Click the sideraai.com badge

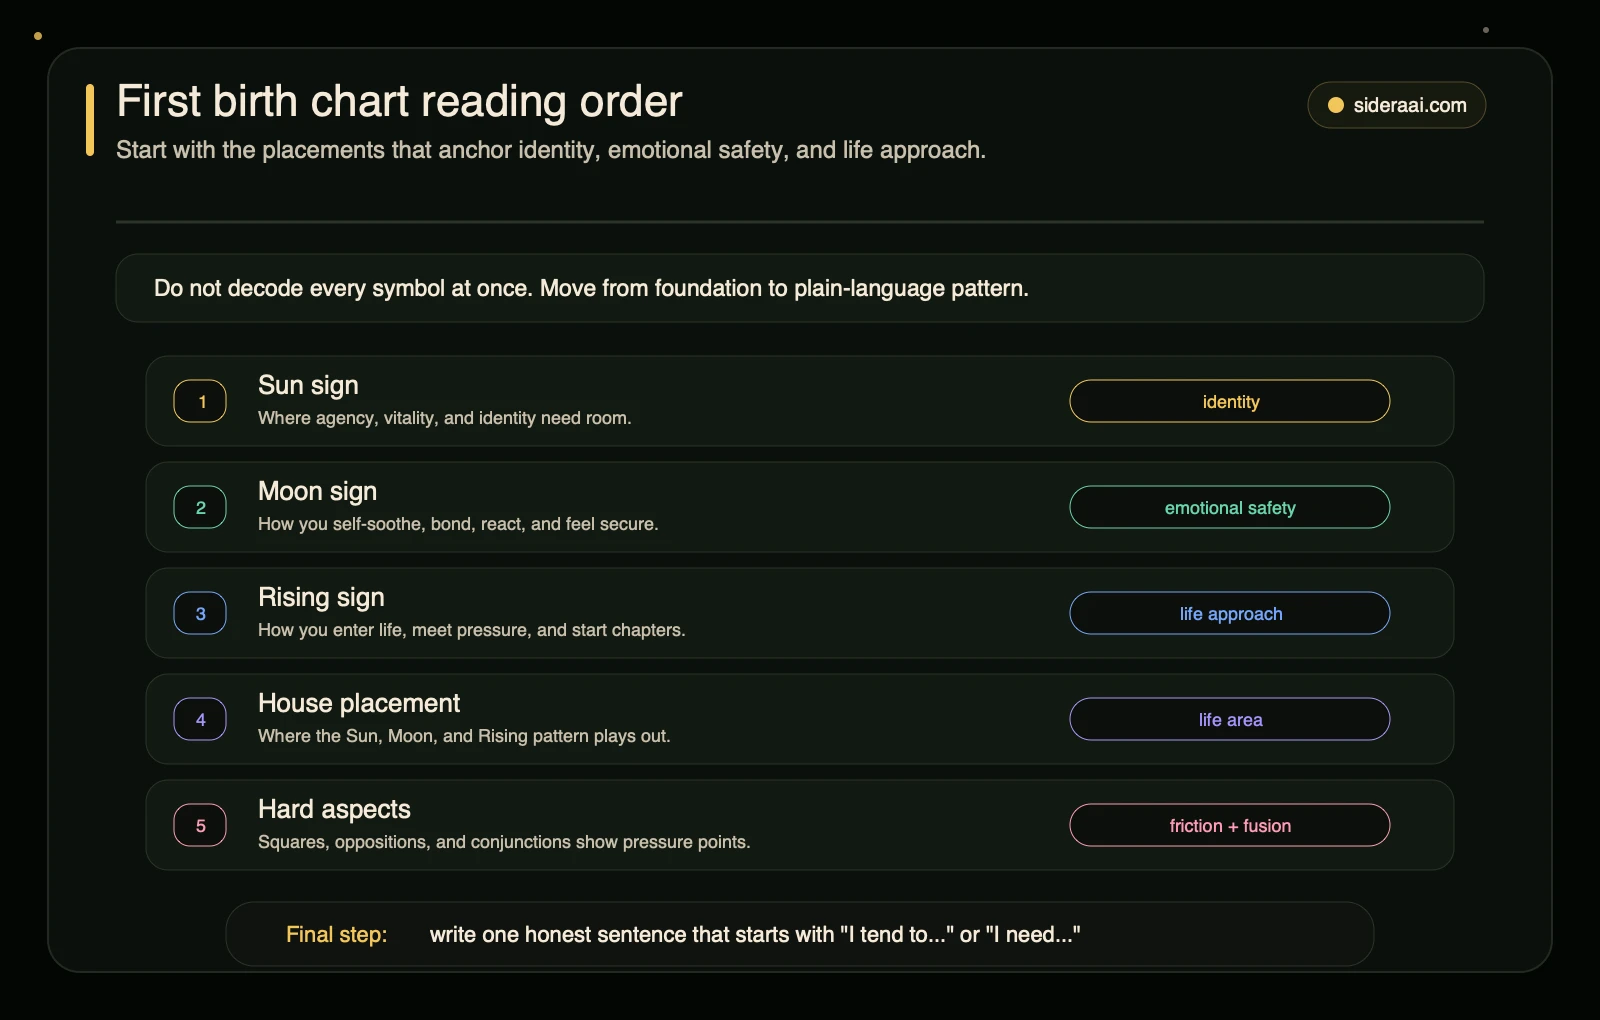coord(1396,105)
